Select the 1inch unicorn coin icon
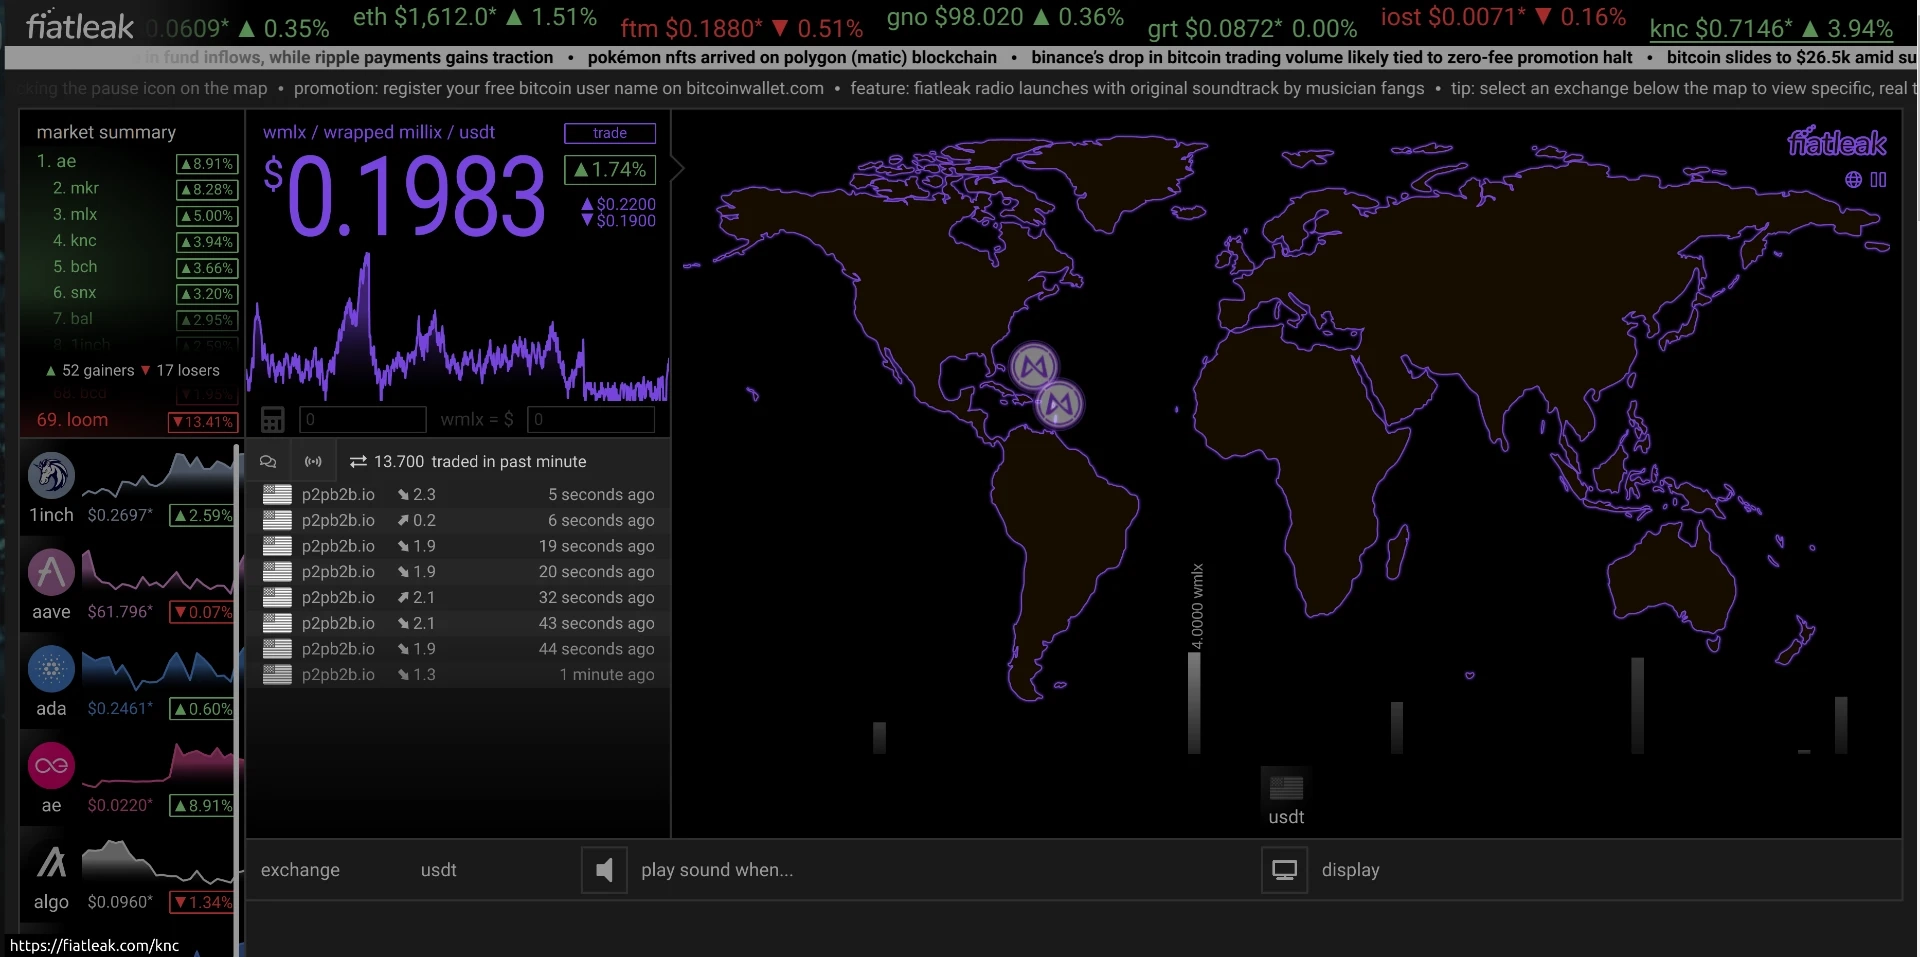The height and width of the screenshot is (957, 1920). click(x=51, y=476)
